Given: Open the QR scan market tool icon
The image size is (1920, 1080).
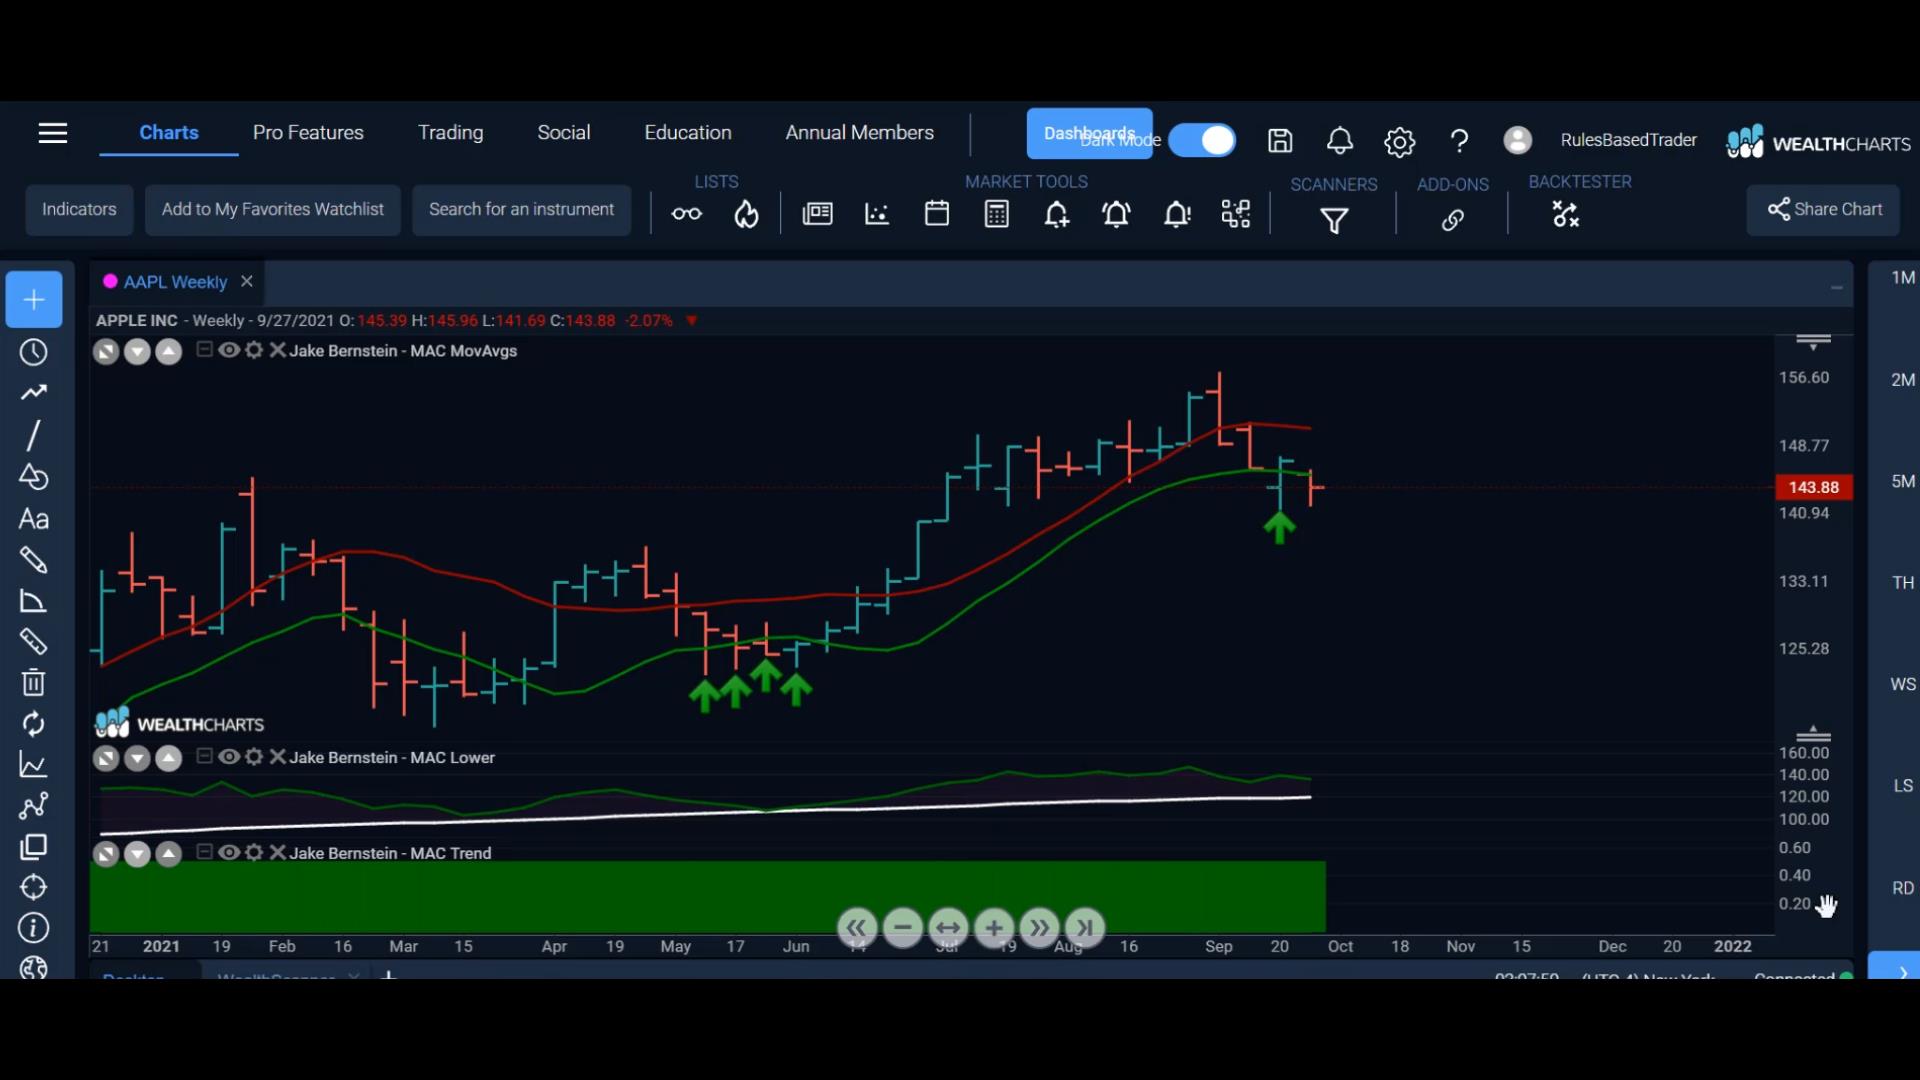Looking at the screenshot, I should point(1236,214).
